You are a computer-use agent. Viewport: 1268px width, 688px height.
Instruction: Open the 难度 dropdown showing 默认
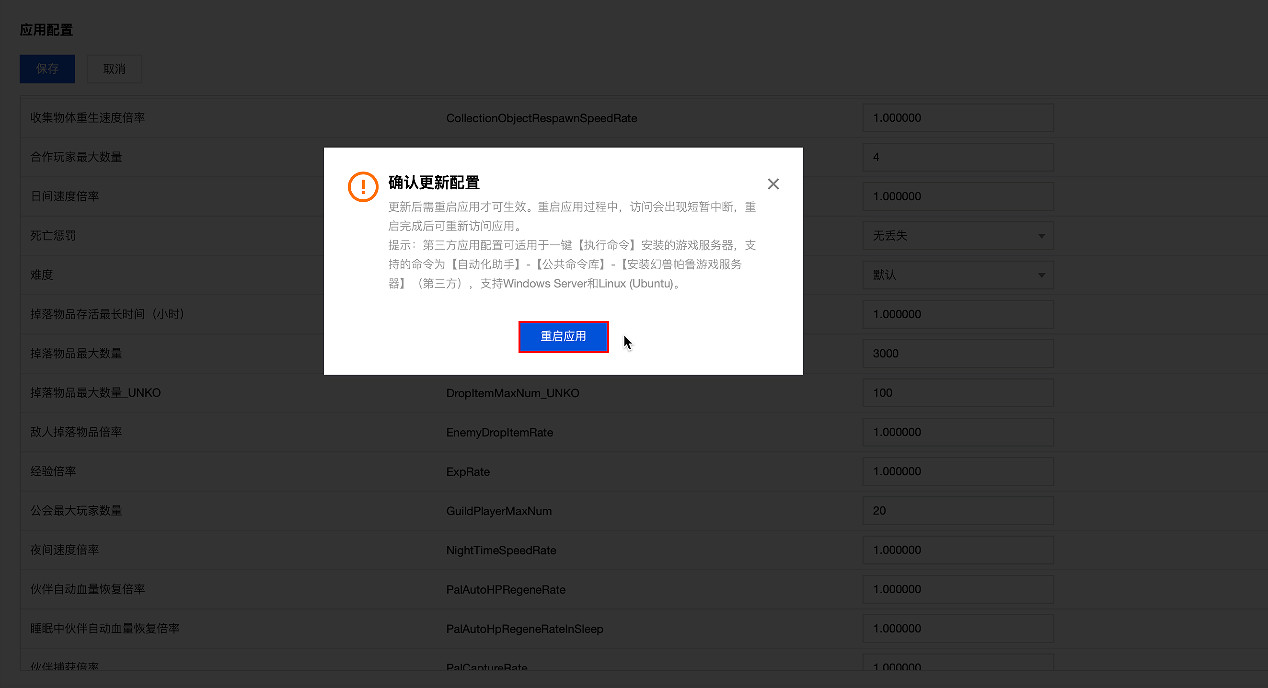click(x=957, y=274)
